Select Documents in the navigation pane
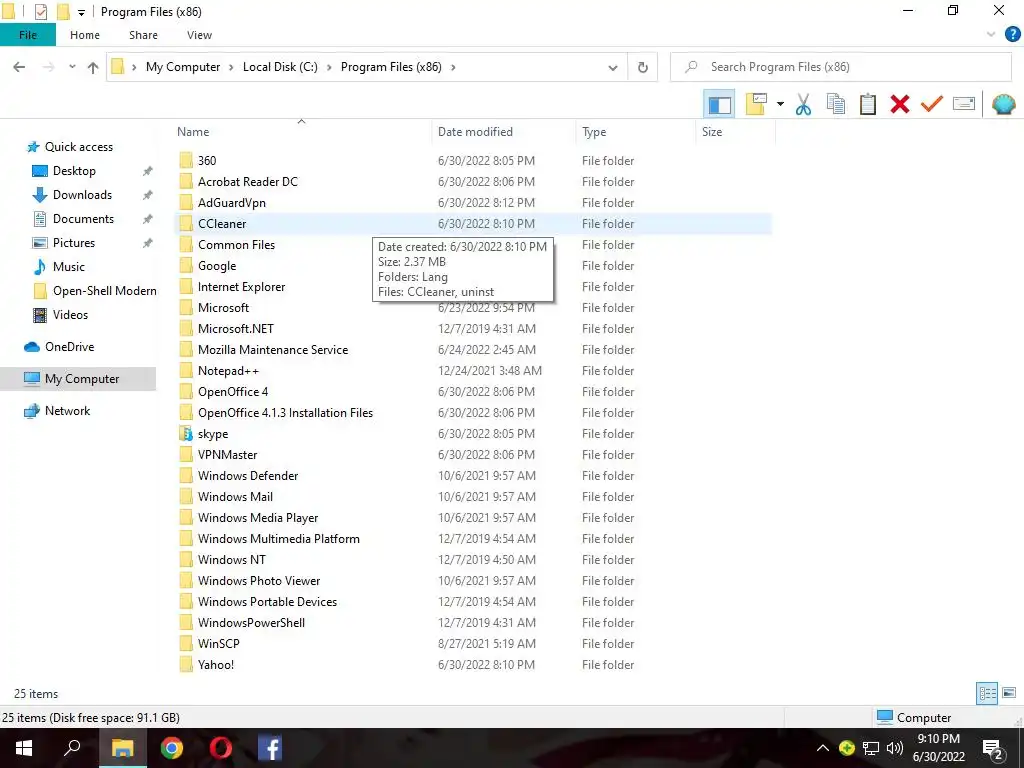Screen dimensions: 1024x768 tap(83, 219)
